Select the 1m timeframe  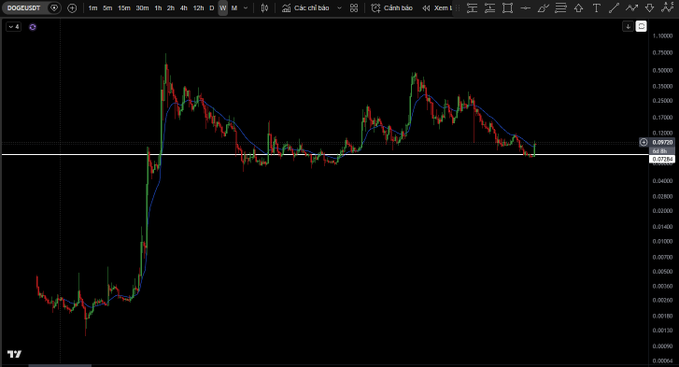click(x=93, y=8)
